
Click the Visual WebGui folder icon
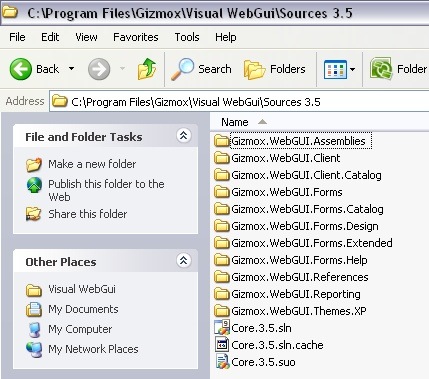[34, 290]
